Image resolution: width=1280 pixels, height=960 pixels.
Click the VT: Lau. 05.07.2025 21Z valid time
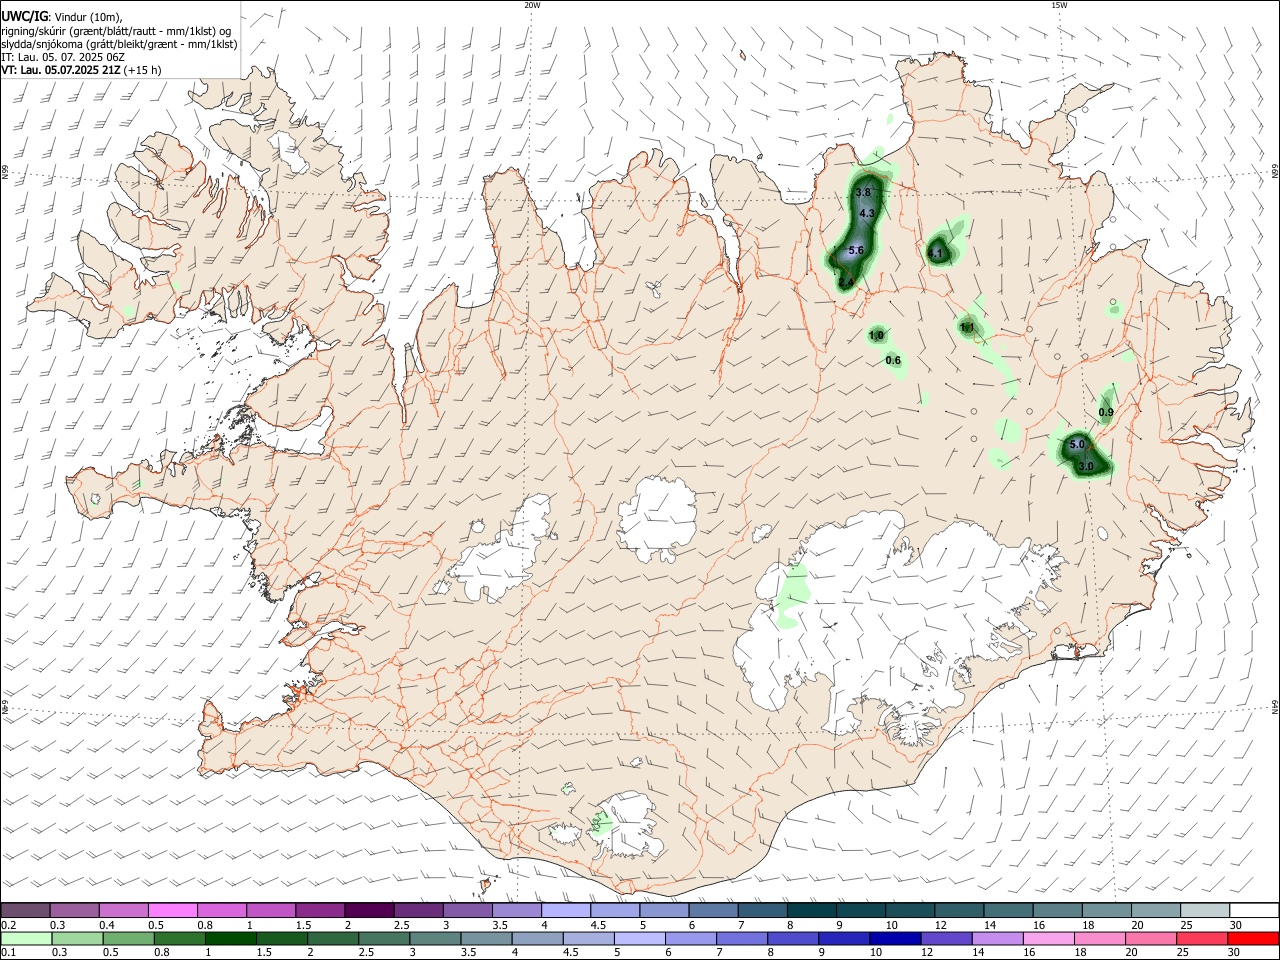tap(81, 70)
